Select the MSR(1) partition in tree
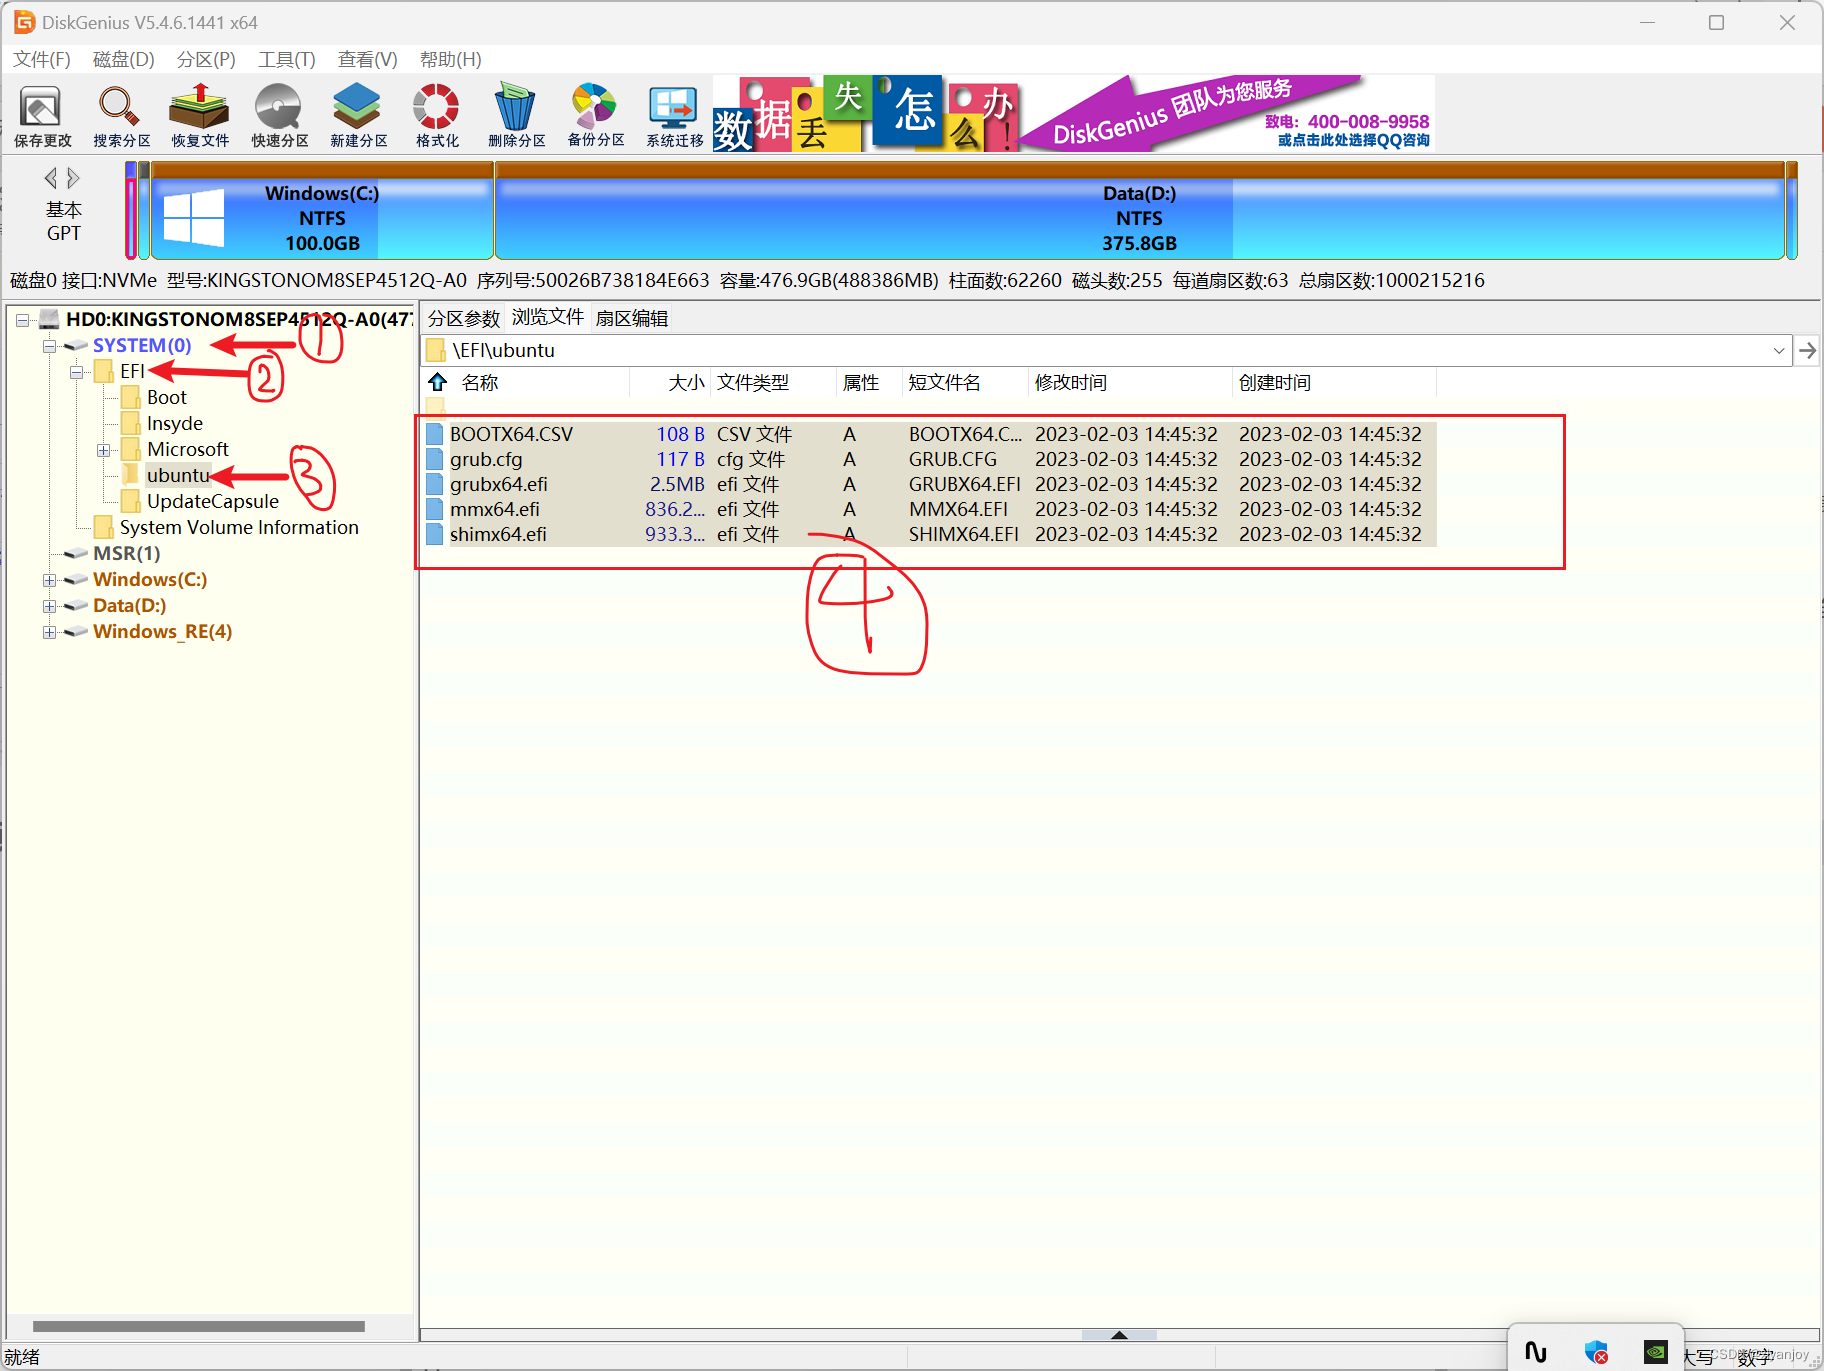The width and height of the screenshot is (1824, 1371). pos(126,553)
